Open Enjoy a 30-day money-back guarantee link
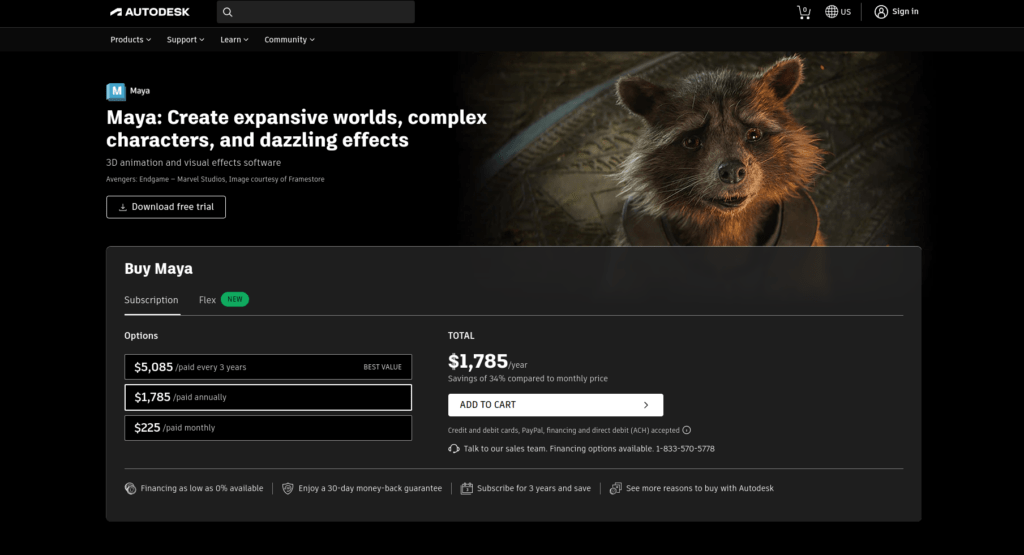The height and width of the screenshot is (555, 1024). [370, 488]
